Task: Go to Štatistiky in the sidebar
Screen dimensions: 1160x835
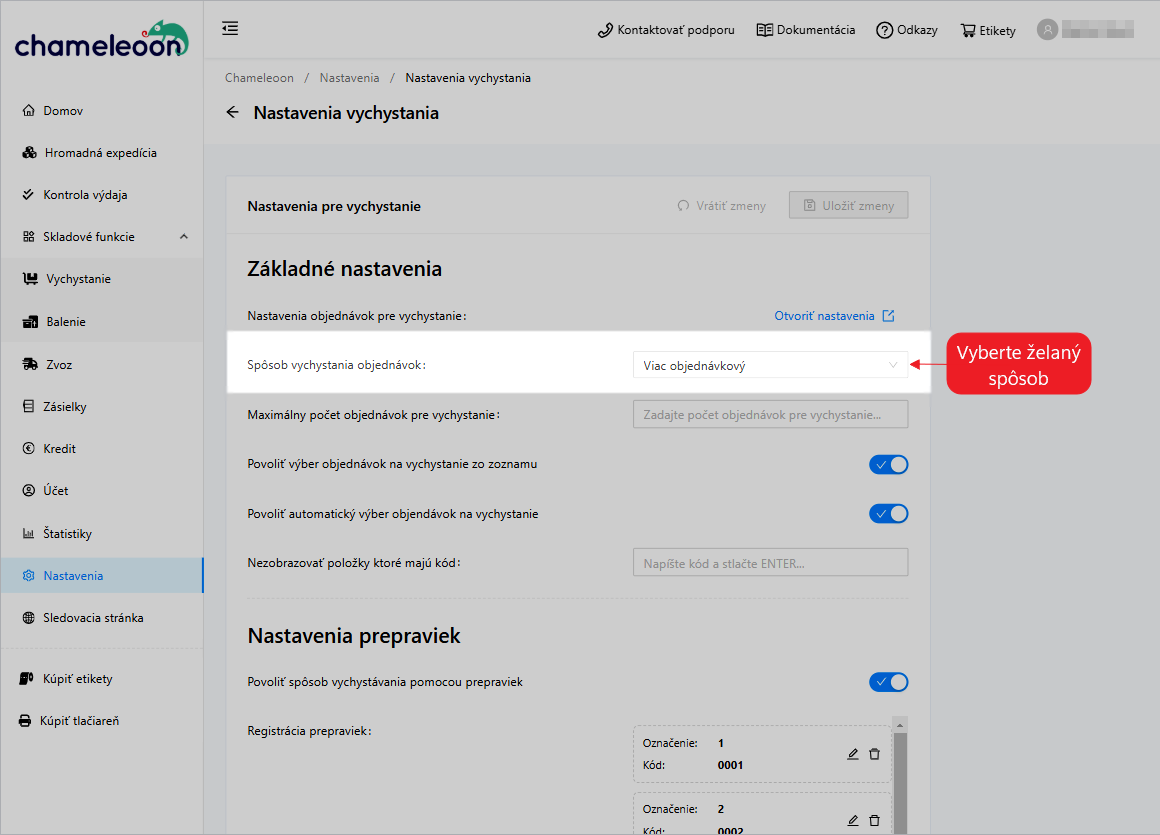Action: tap(67, 534)
